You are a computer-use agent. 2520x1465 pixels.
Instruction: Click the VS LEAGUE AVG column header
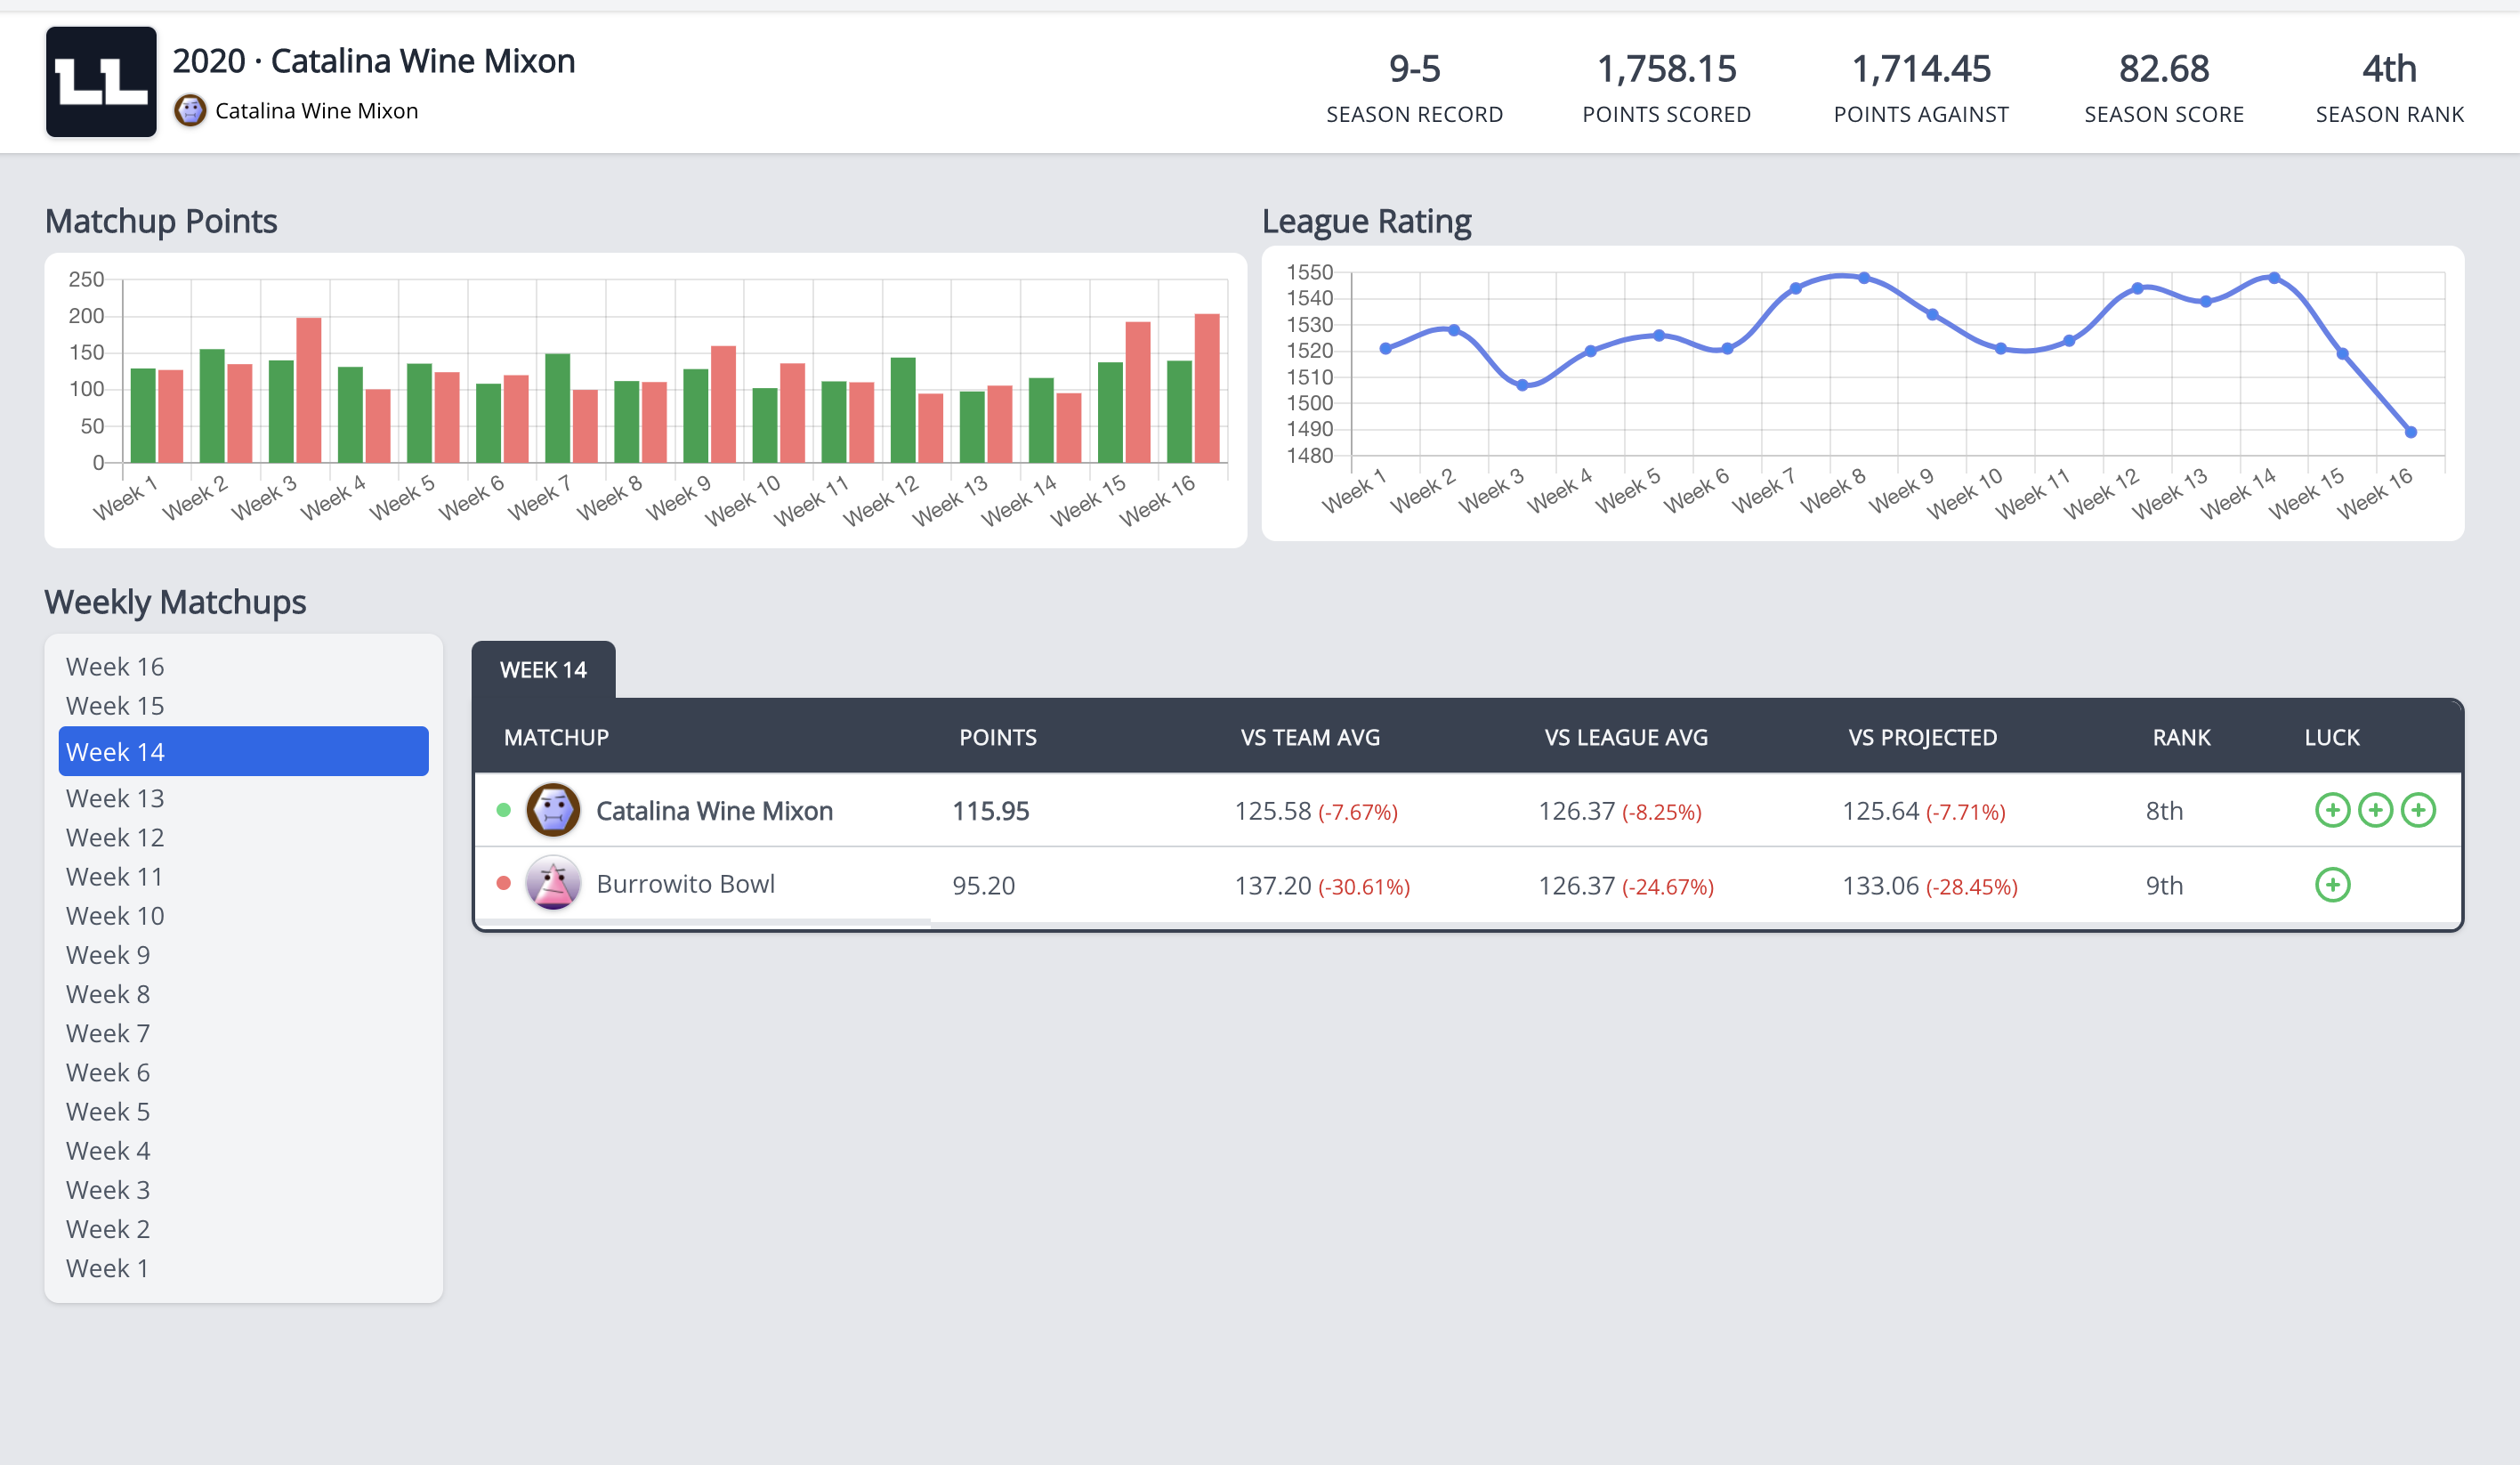[x=1626, y=738]
